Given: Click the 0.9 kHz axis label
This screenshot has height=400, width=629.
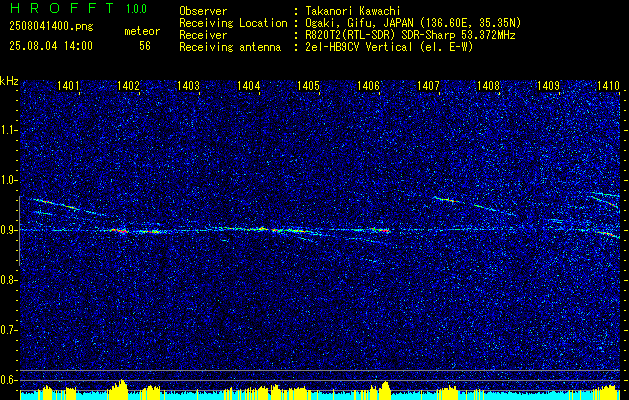Looking at the screenshot, I should pyautogui.click(x=8, y=230).
